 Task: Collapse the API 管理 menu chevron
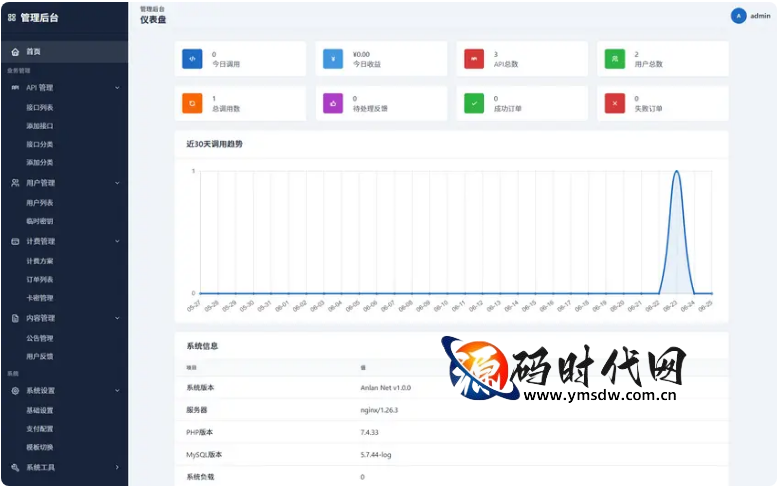pyautogui.click(x=117, y=87)
